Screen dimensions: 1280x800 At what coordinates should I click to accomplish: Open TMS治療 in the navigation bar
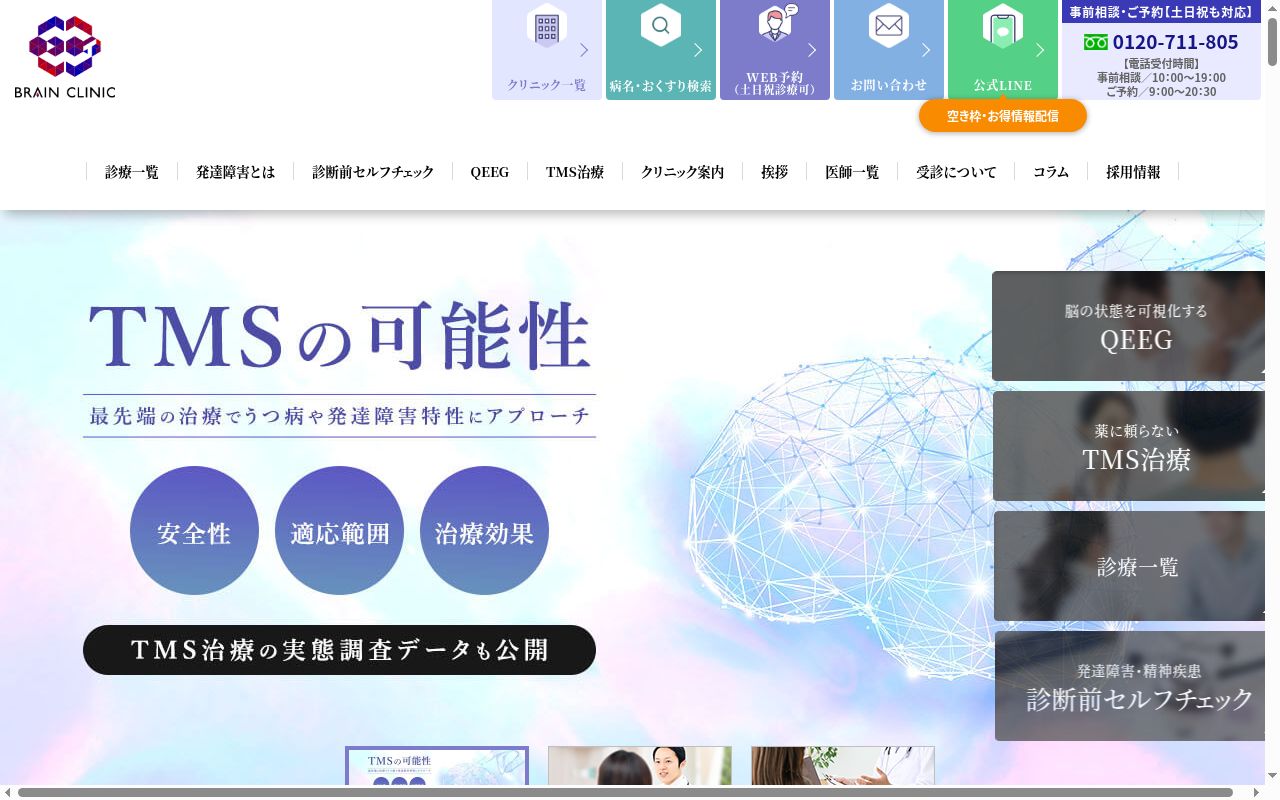coord(575,172)
